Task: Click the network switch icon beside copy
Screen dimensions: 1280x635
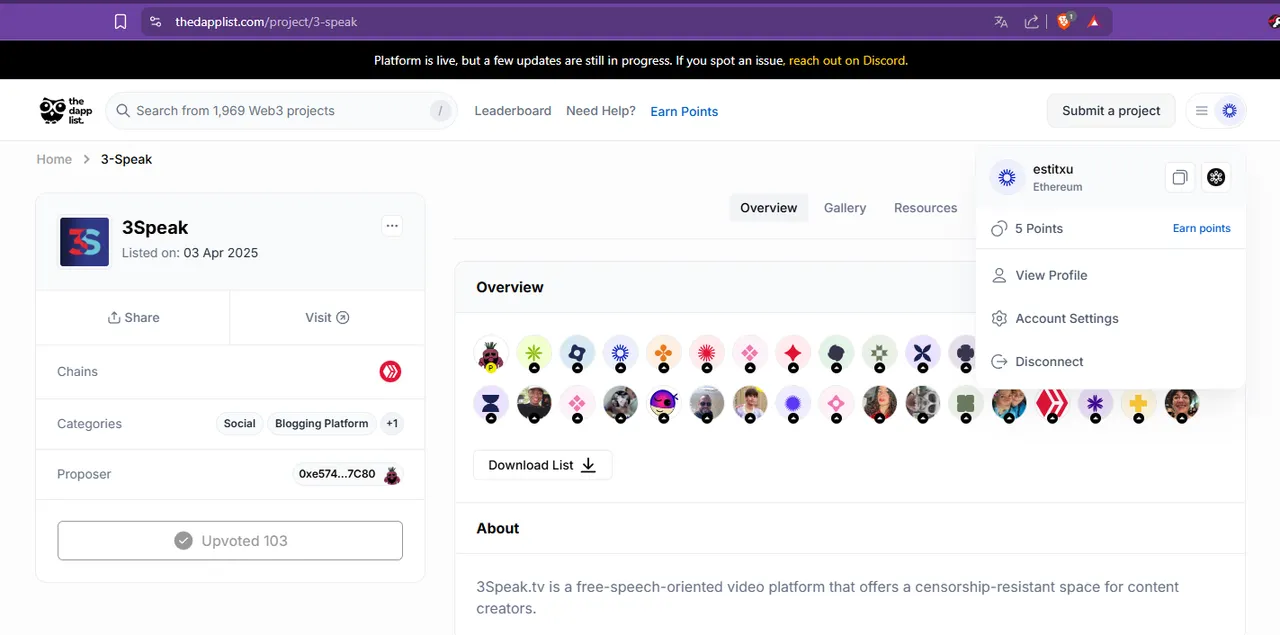Action: (1216, 177)
